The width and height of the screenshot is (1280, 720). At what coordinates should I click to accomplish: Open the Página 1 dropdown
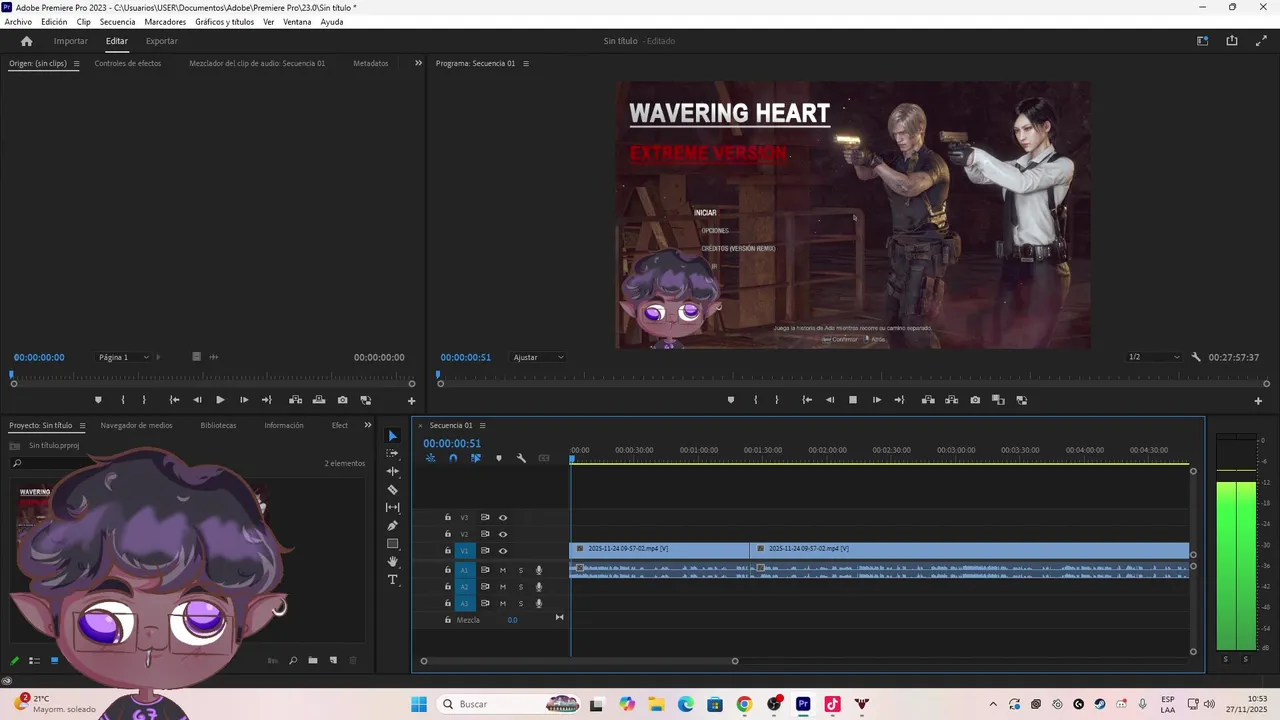tap(125, 357)
